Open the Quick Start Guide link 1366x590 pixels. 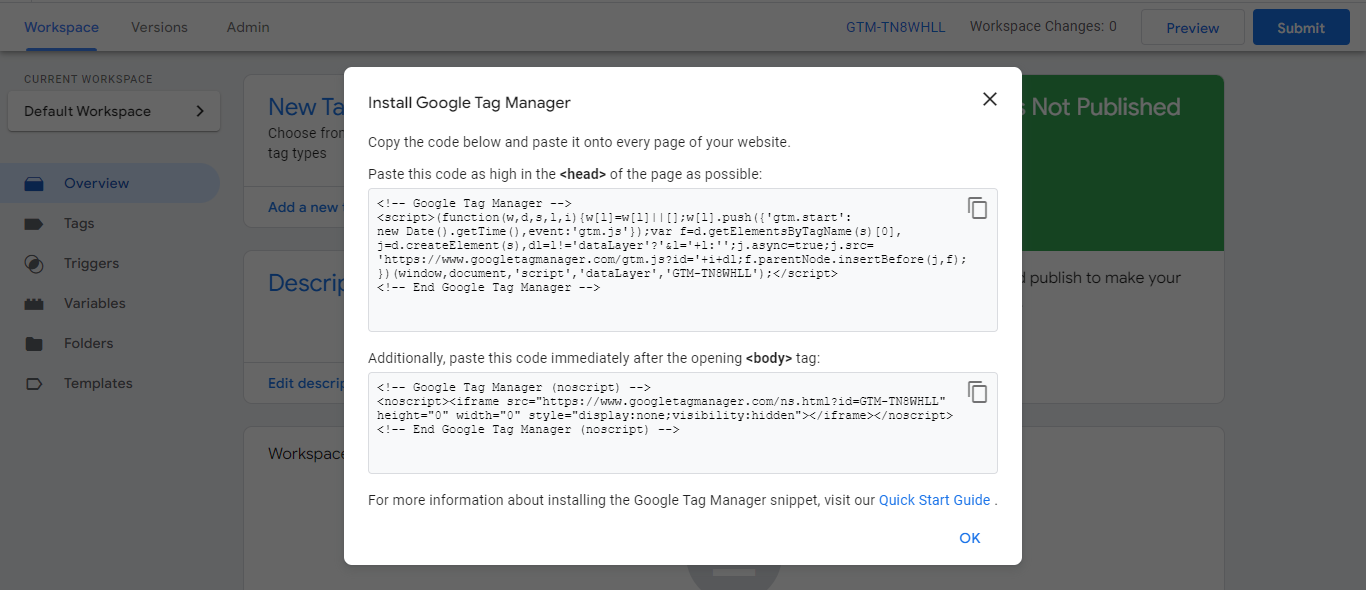934,500
